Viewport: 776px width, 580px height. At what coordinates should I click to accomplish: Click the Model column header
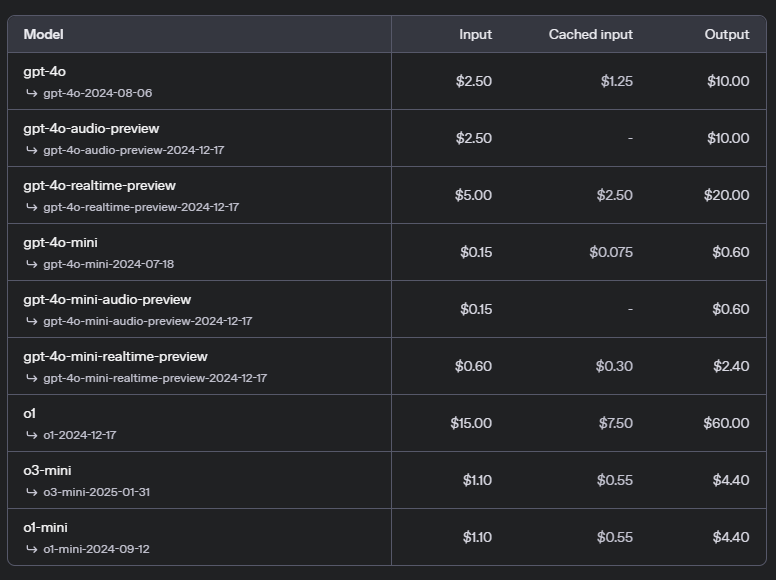[x=43, y=34]
